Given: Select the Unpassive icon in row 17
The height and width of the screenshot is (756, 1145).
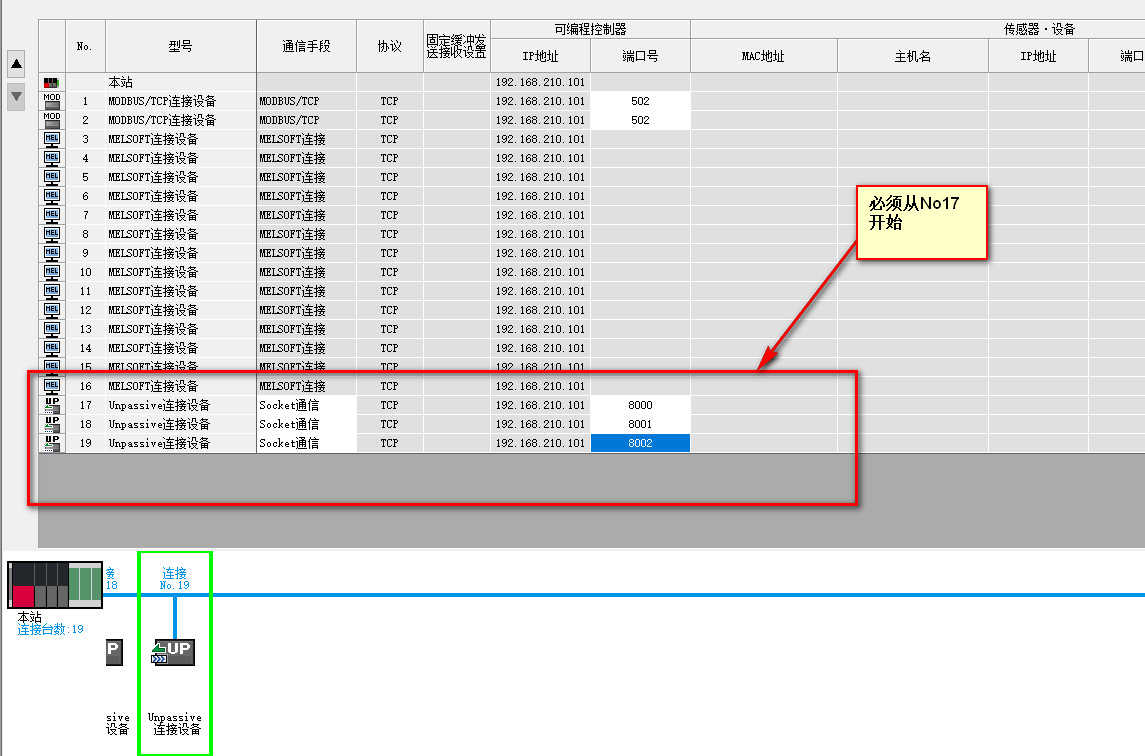Looking at the screenshot, I should tap(52, 405).
